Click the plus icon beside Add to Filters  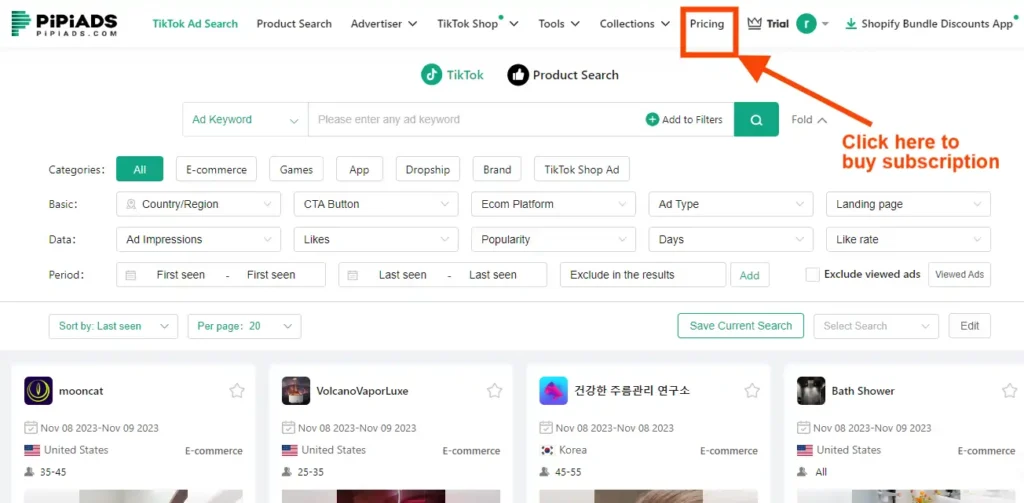tap(652, 120)
